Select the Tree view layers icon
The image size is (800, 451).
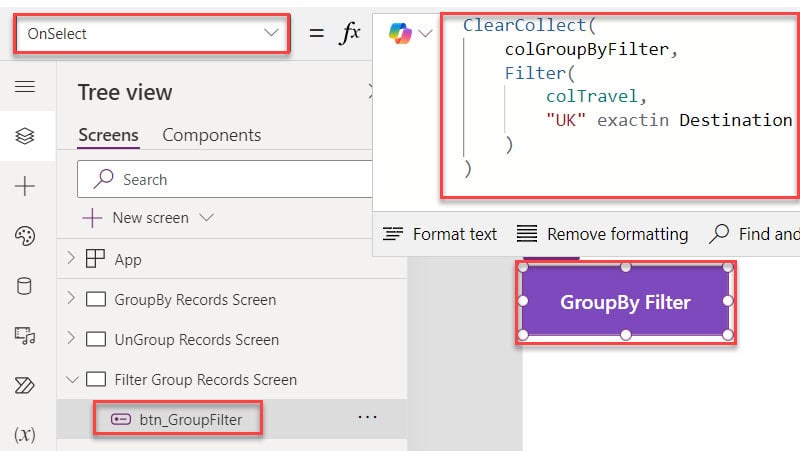[24, 136]
